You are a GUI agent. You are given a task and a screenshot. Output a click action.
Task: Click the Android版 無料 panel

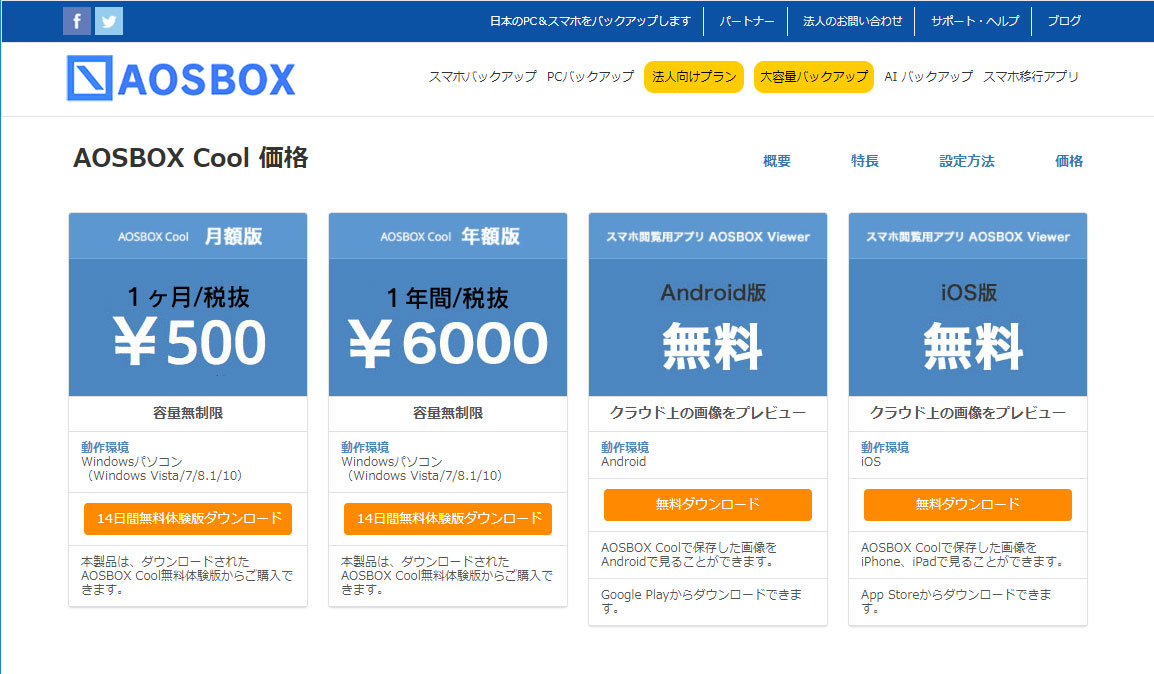(x=707, y=327)
